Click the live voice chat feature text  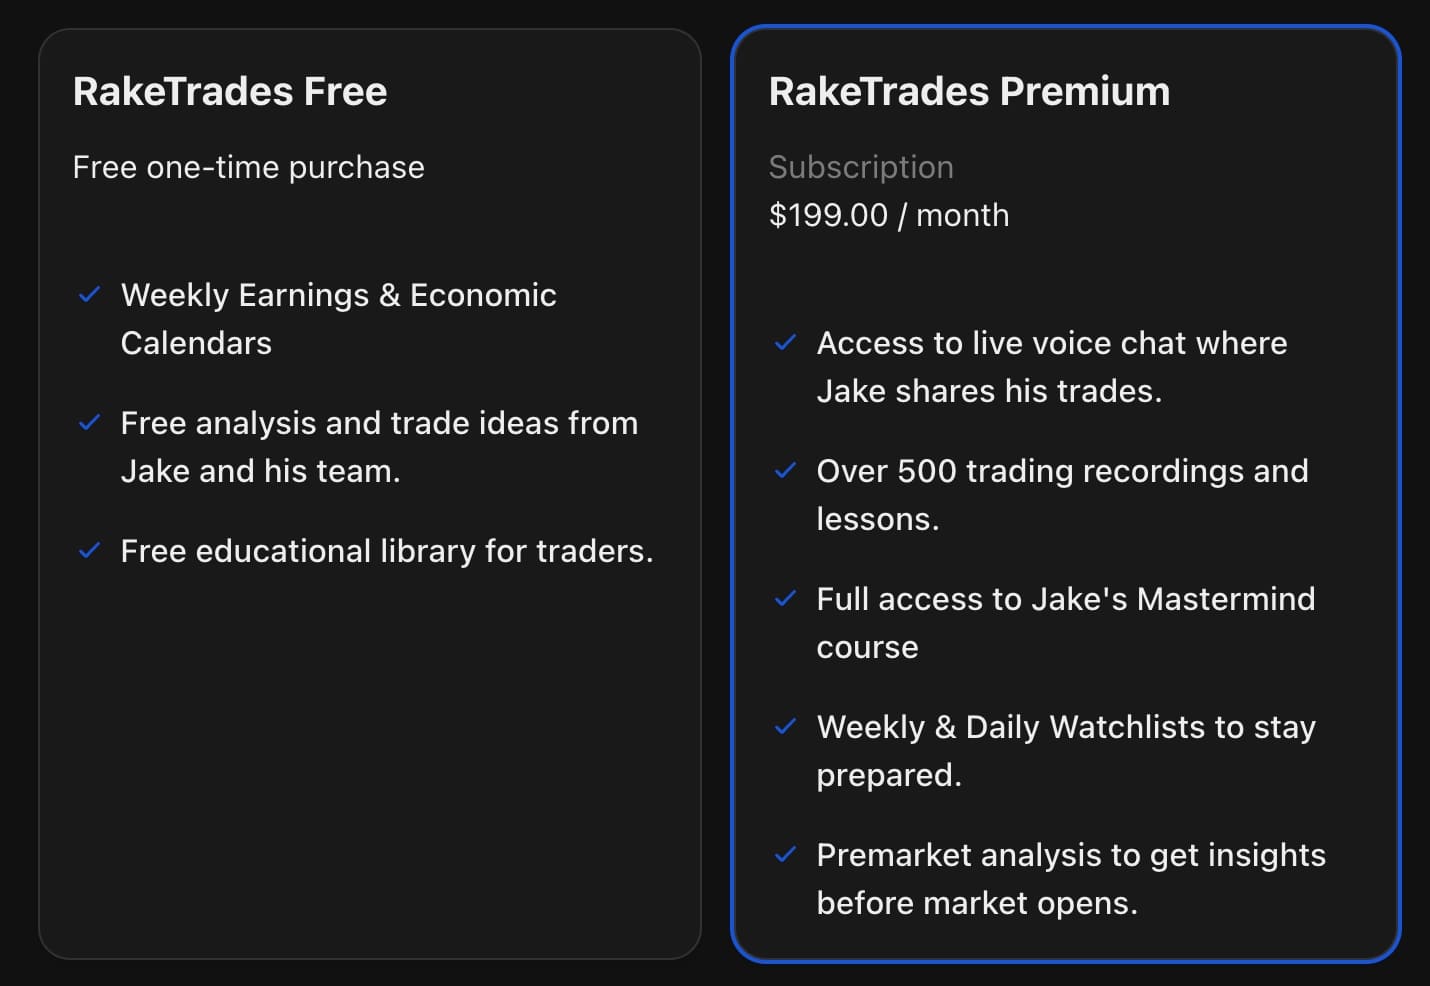[1052, 366]
